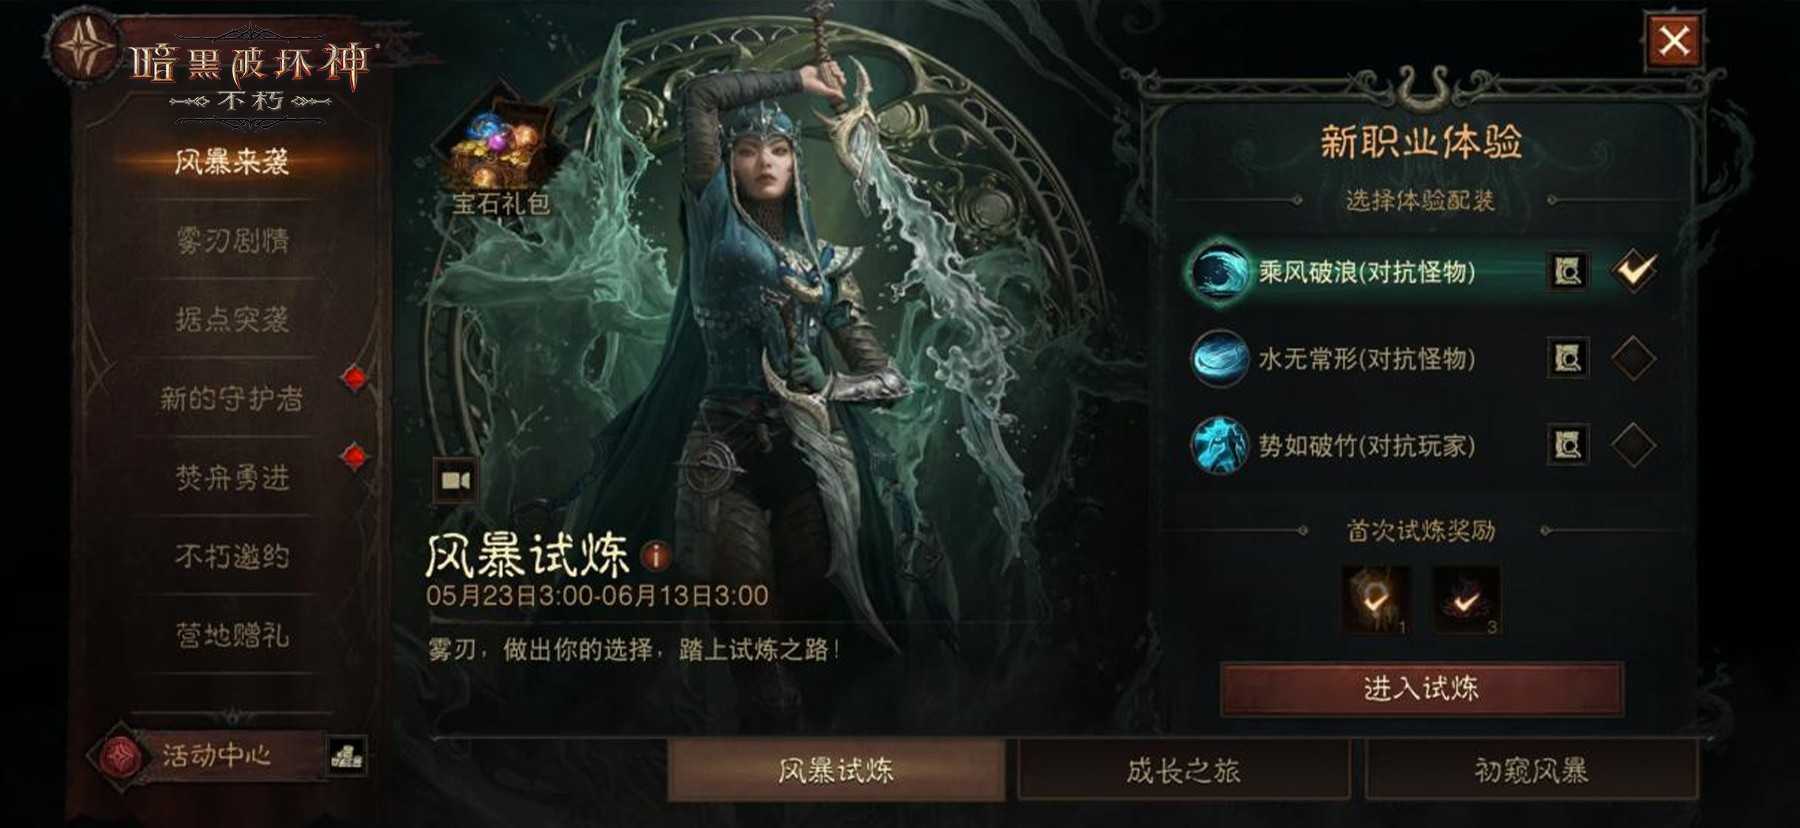The width and height of the screenshot is (1800, 828).
Task: Open 新的守护者 sidebar entry
Action: tap(232, 399)
